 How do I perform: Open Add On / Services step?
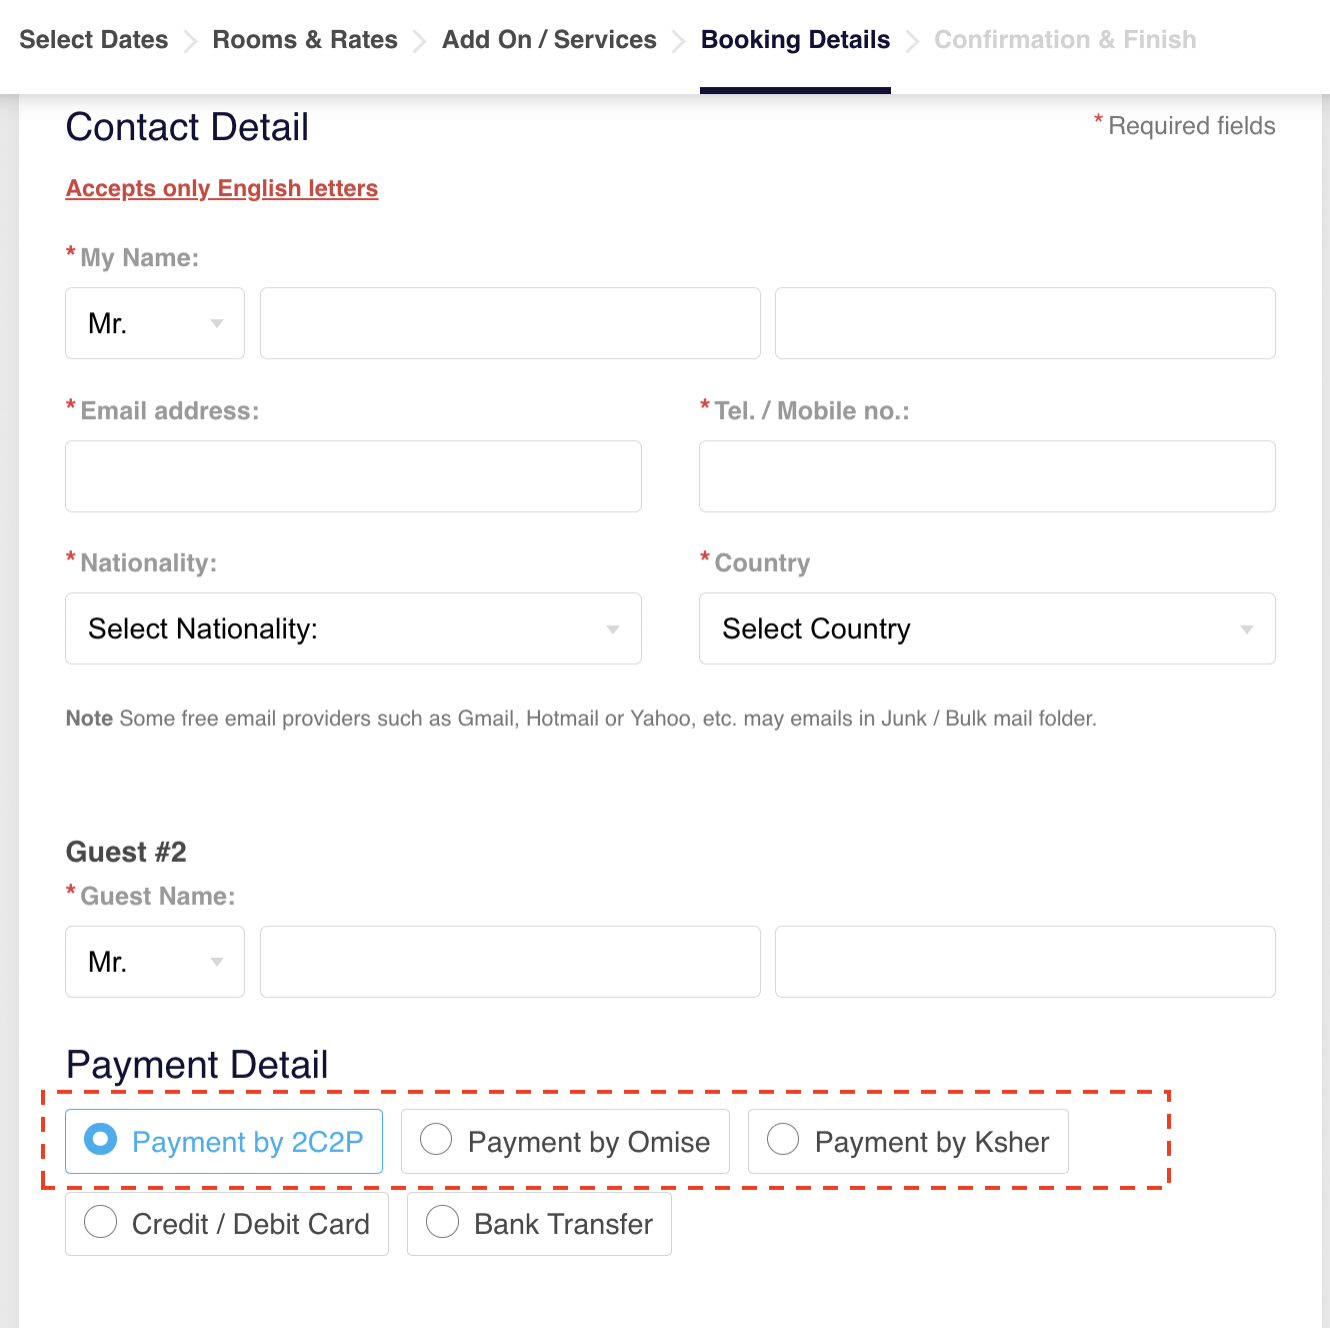(549, 40)
